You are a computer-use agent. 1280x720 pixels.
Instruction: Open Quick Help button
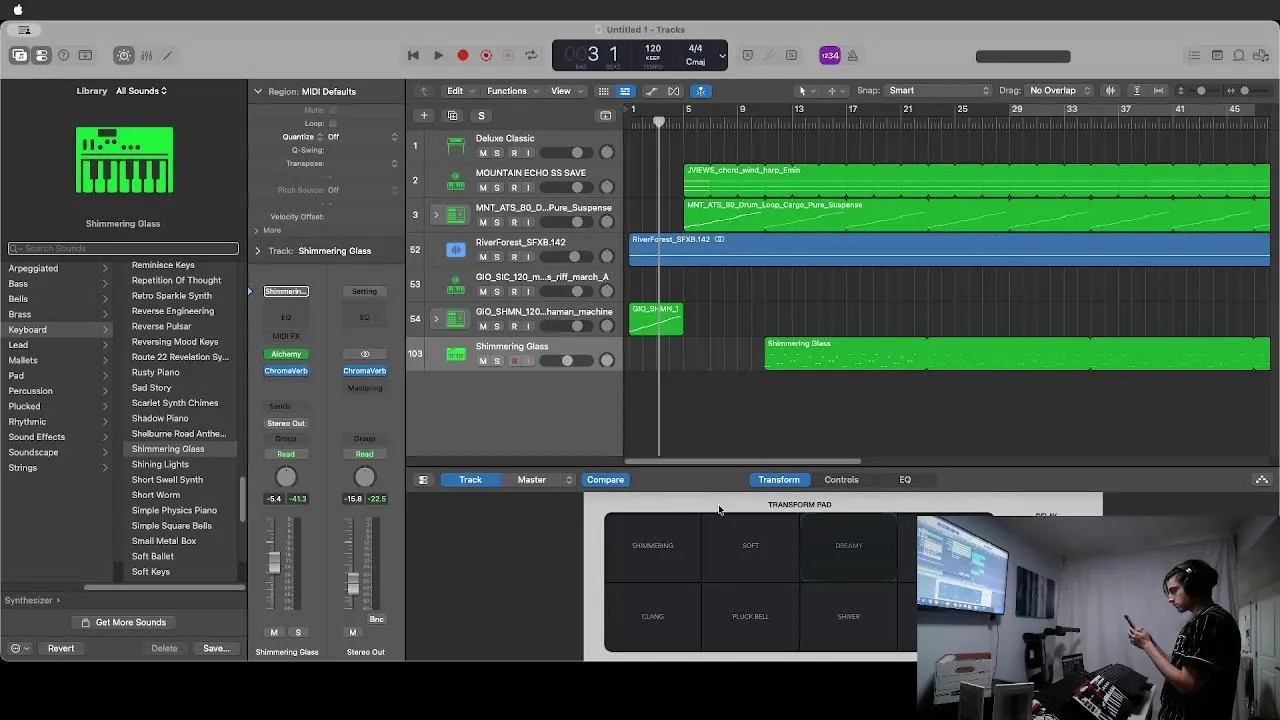tap(64, 56)
